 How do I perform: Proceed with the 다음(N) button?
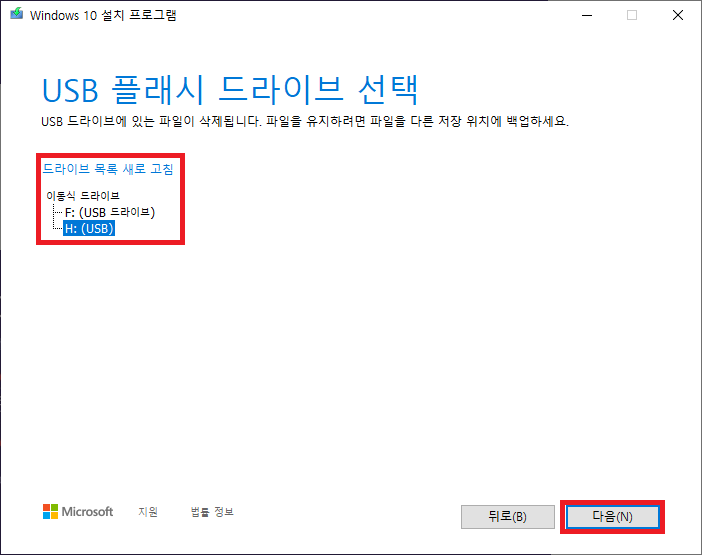click(612, 517)
